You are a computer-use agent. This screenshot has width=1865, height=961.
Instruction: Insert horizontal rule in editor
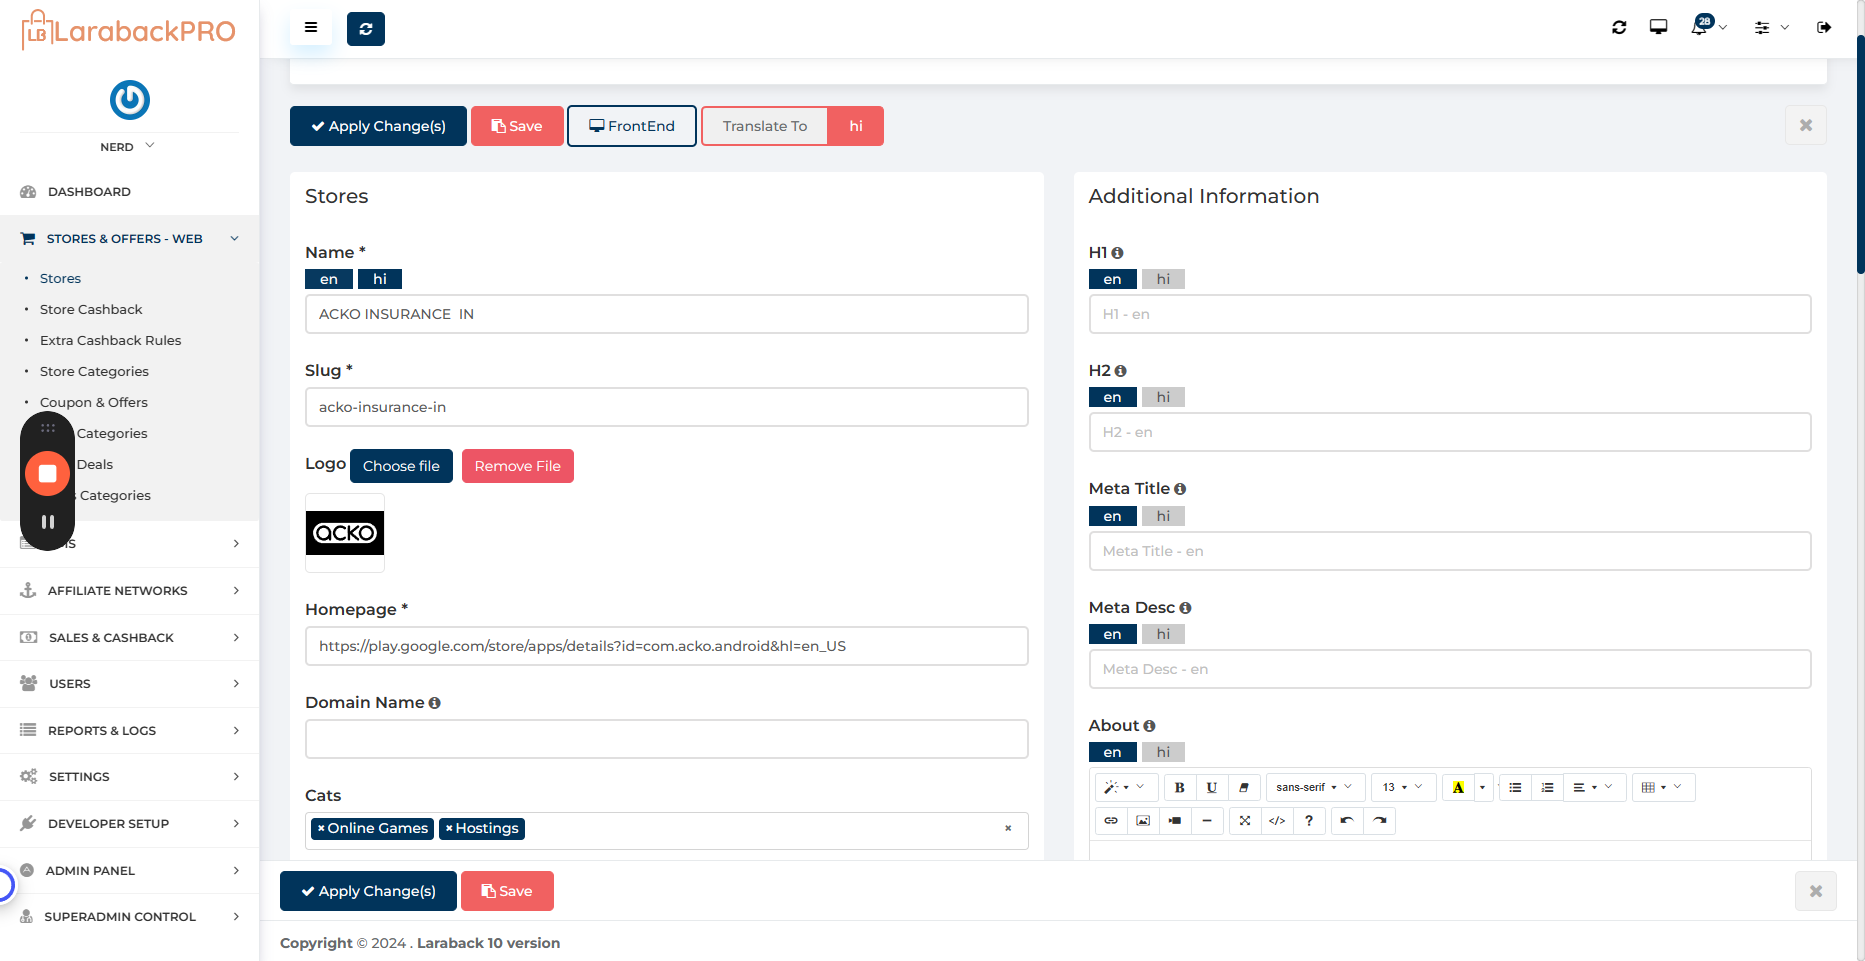[1207, 821]
